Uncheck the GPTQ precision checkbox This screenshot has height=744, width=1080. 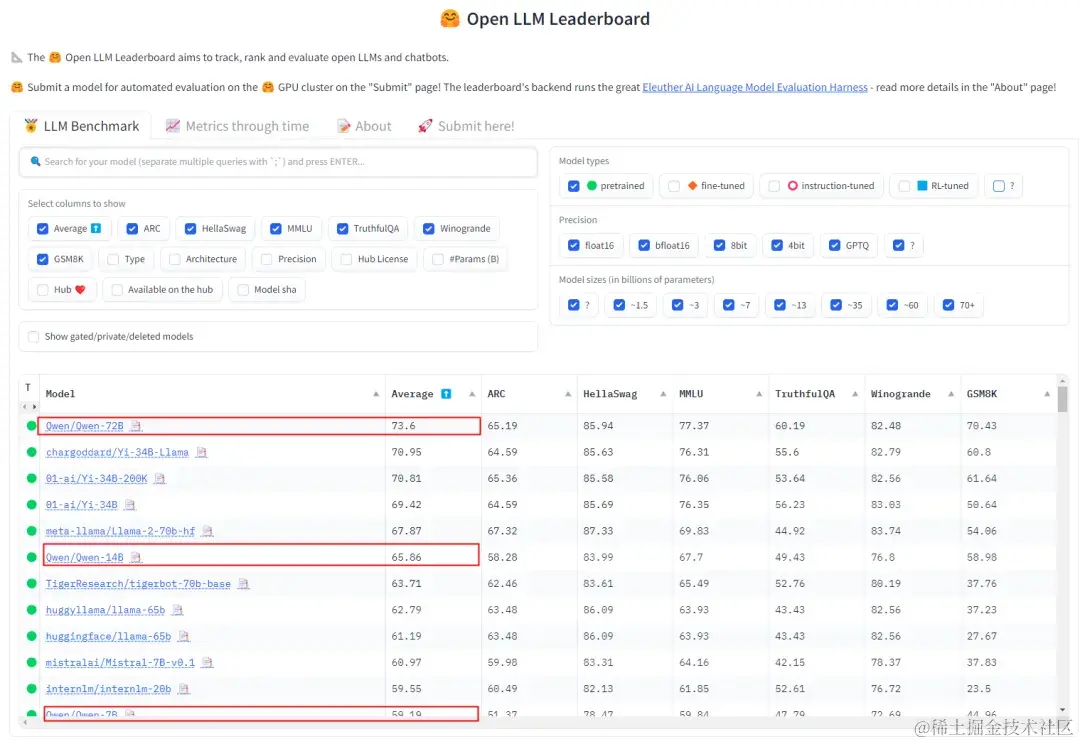point(834,245)
